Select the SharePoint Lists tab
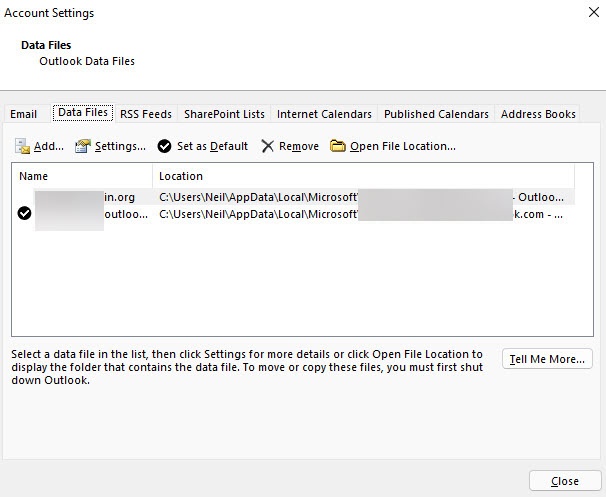 pos(224,114)
